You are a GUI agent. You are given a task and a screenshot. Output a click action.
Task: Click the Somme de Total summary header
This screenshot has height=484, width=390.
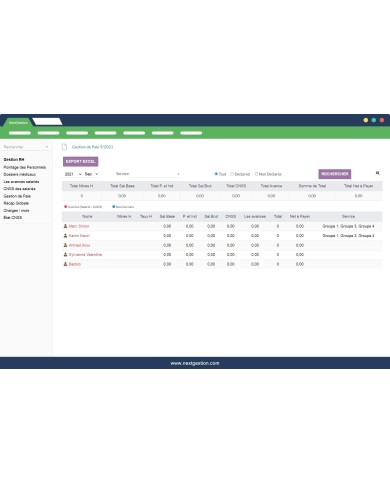tap(312, 186)
